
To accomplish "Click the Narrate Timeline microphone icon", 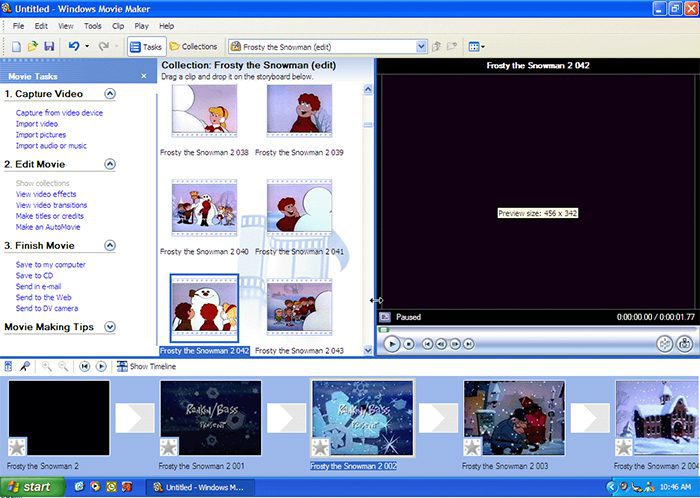I will click(25, 366).
